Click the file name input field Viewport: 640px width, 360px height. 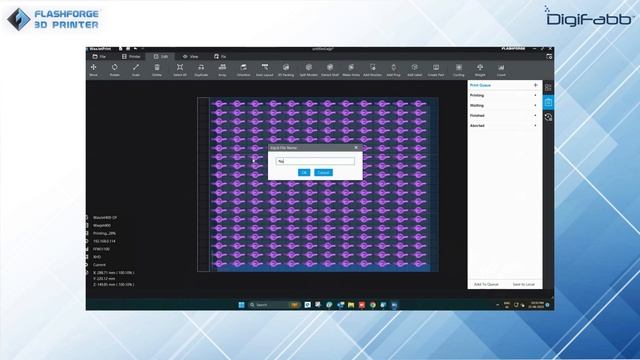[x=315, y=161]
